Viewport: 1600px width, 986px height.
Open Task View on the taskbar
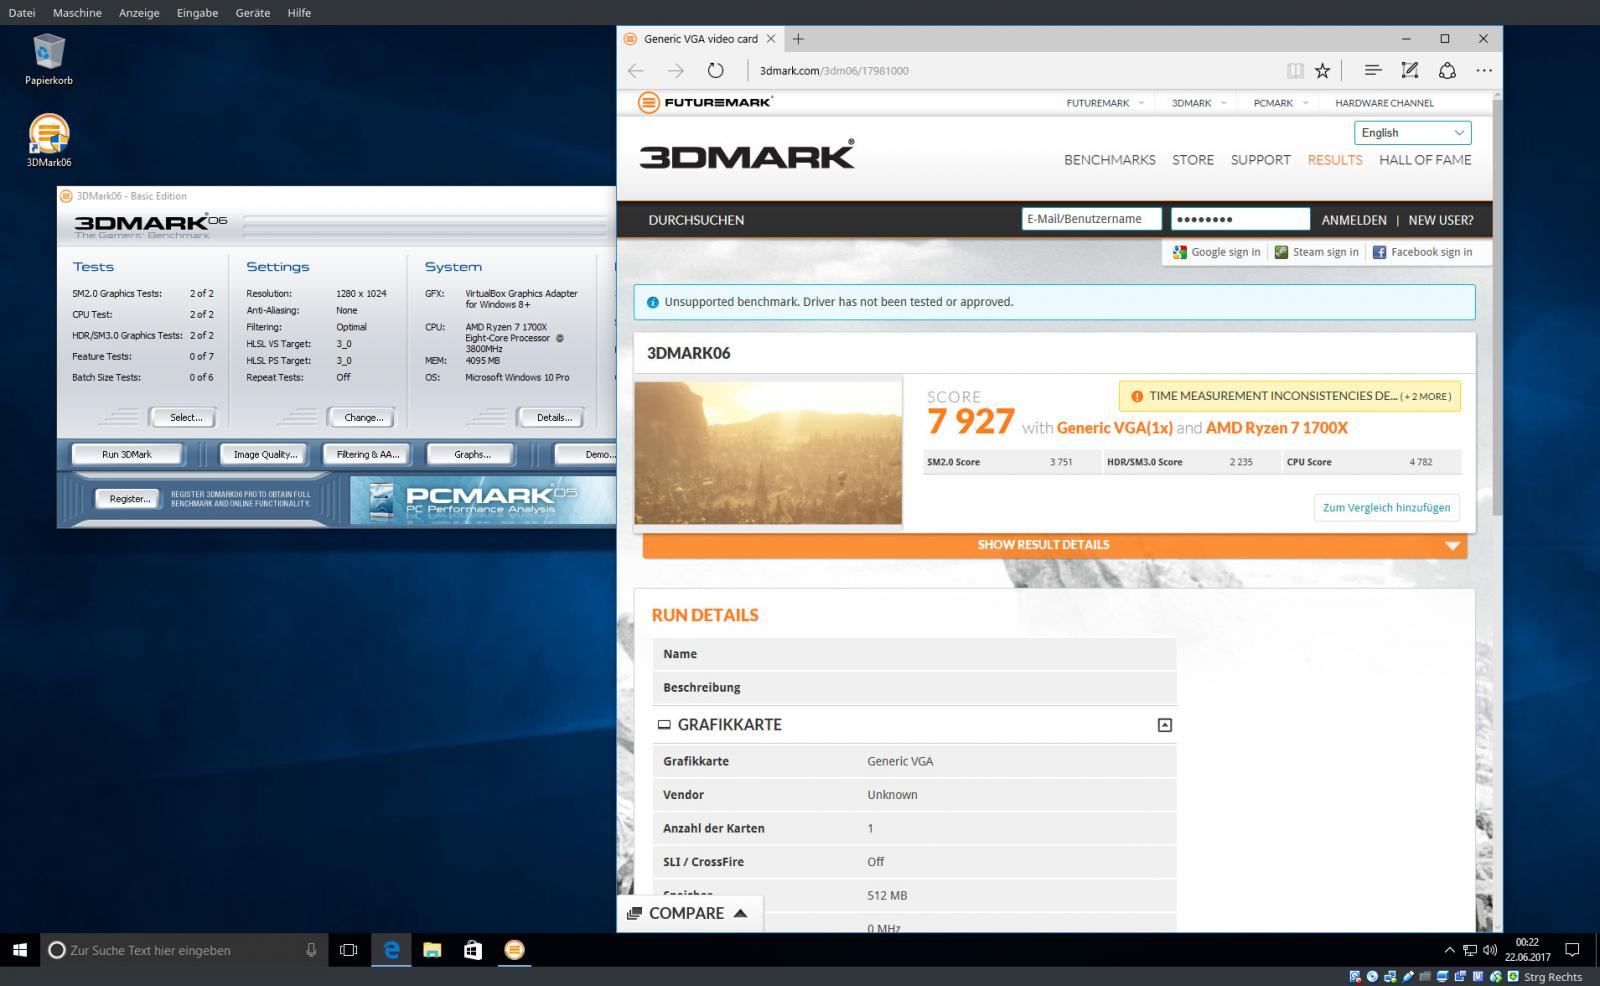(x=348, y=950)
